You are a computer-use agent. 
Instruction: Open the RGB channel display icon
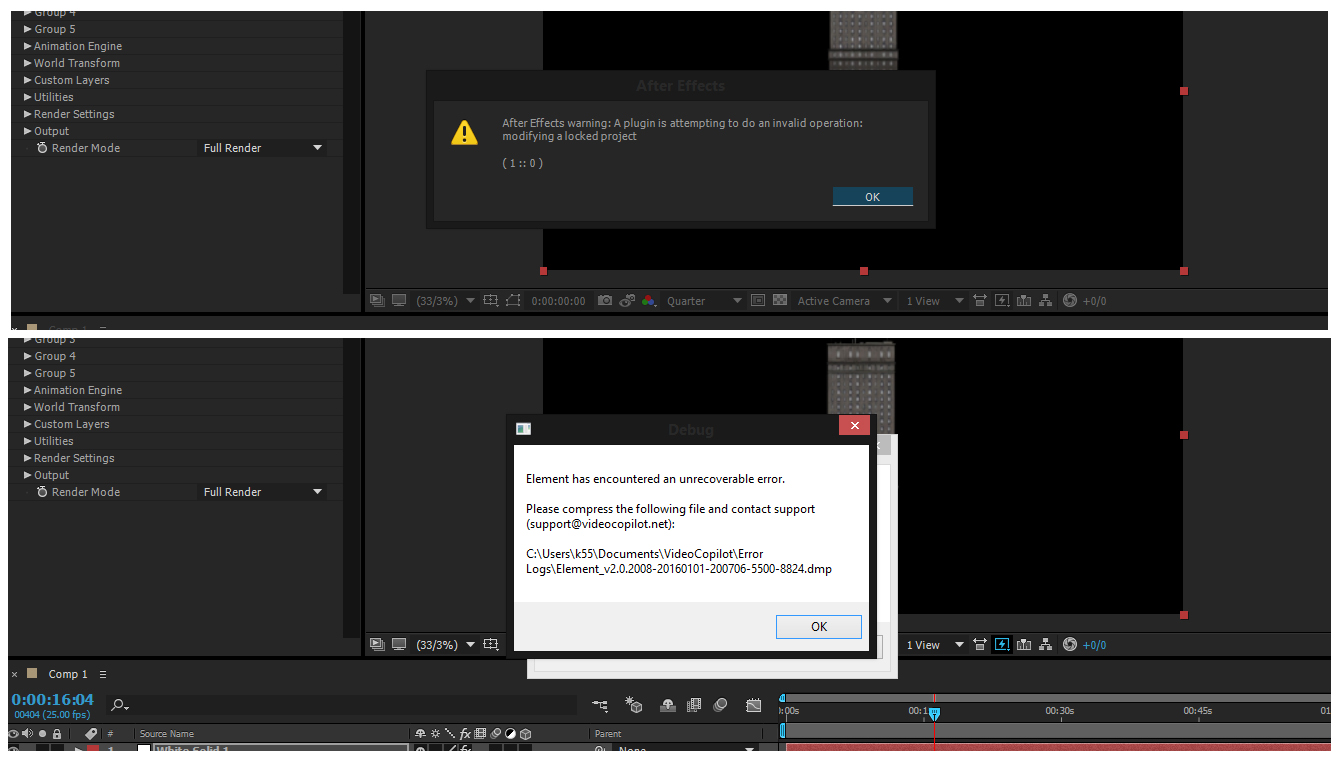(649, 300)
